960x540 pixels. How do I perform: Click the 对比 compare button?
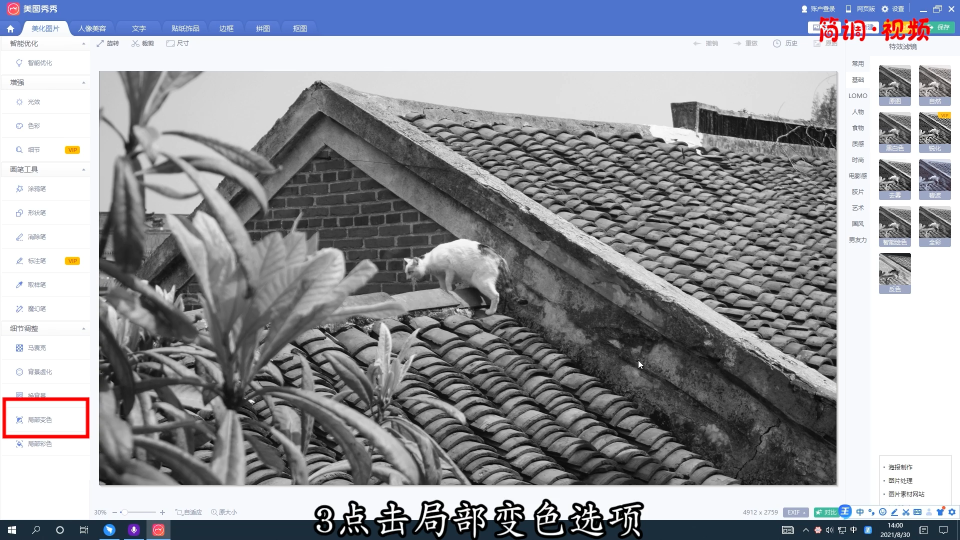click(x=826, y=512)
